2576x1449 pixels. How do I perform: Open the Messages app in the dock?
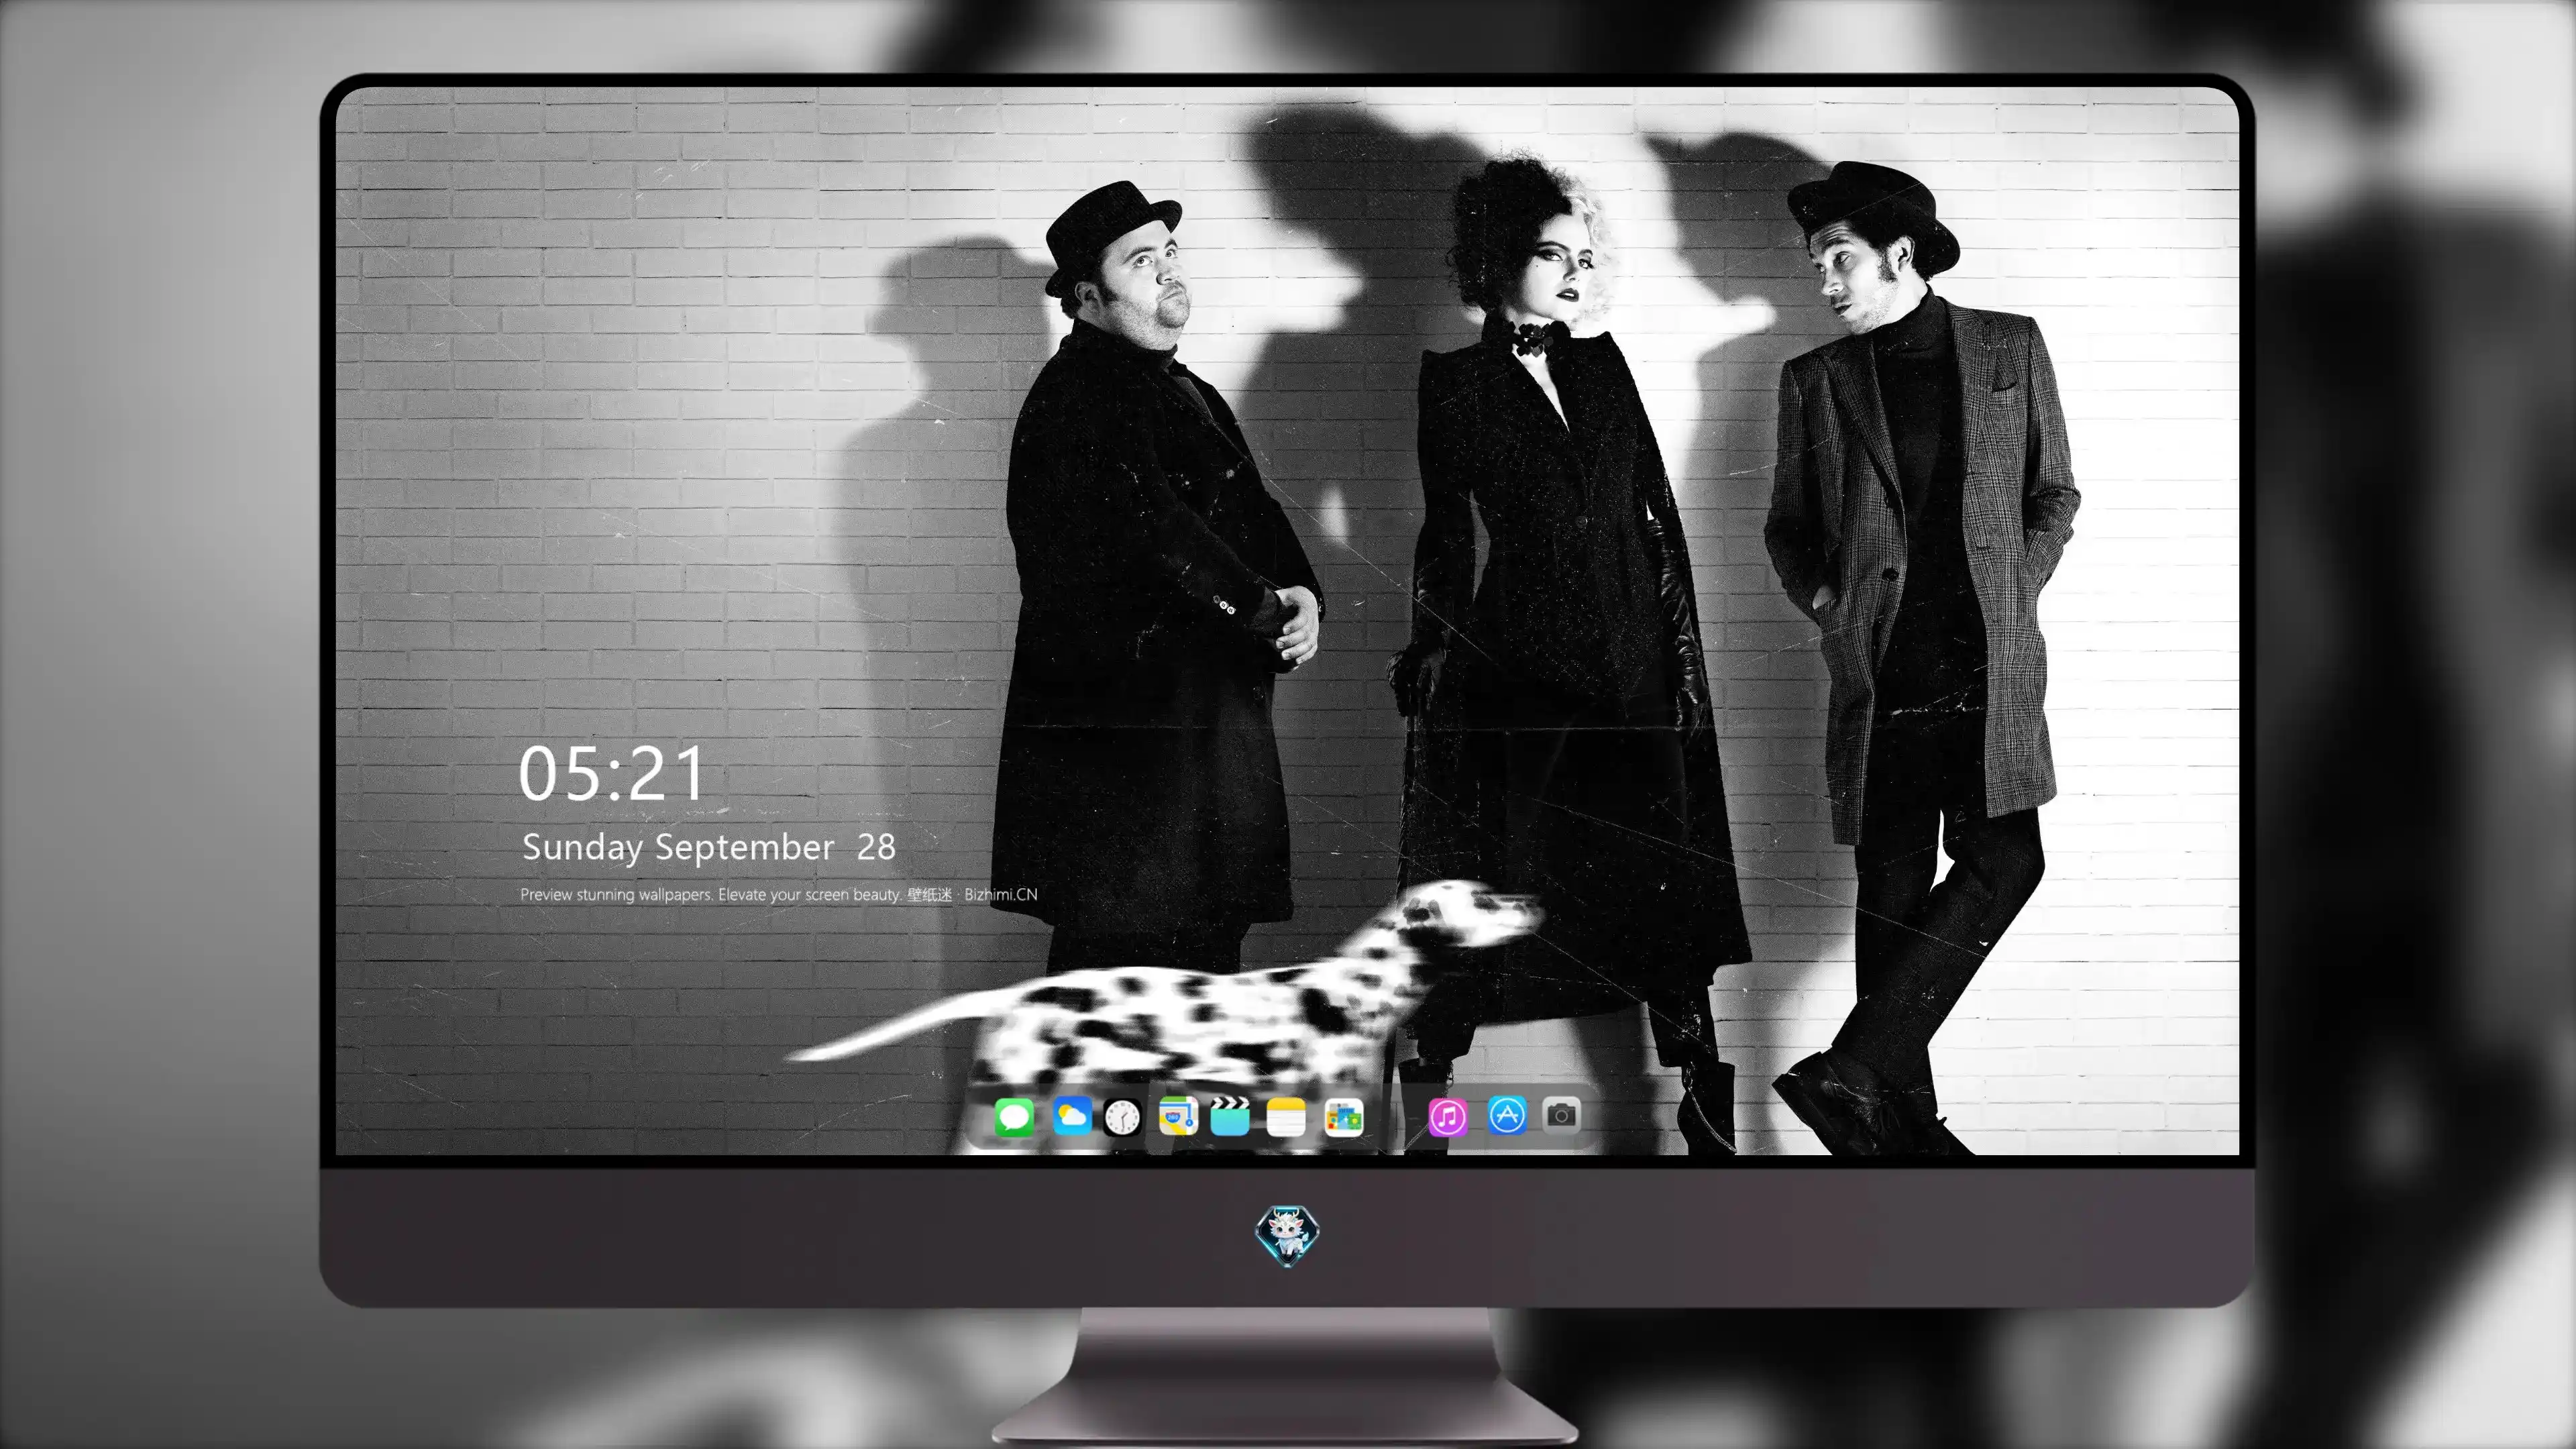click(1014, 1117)
